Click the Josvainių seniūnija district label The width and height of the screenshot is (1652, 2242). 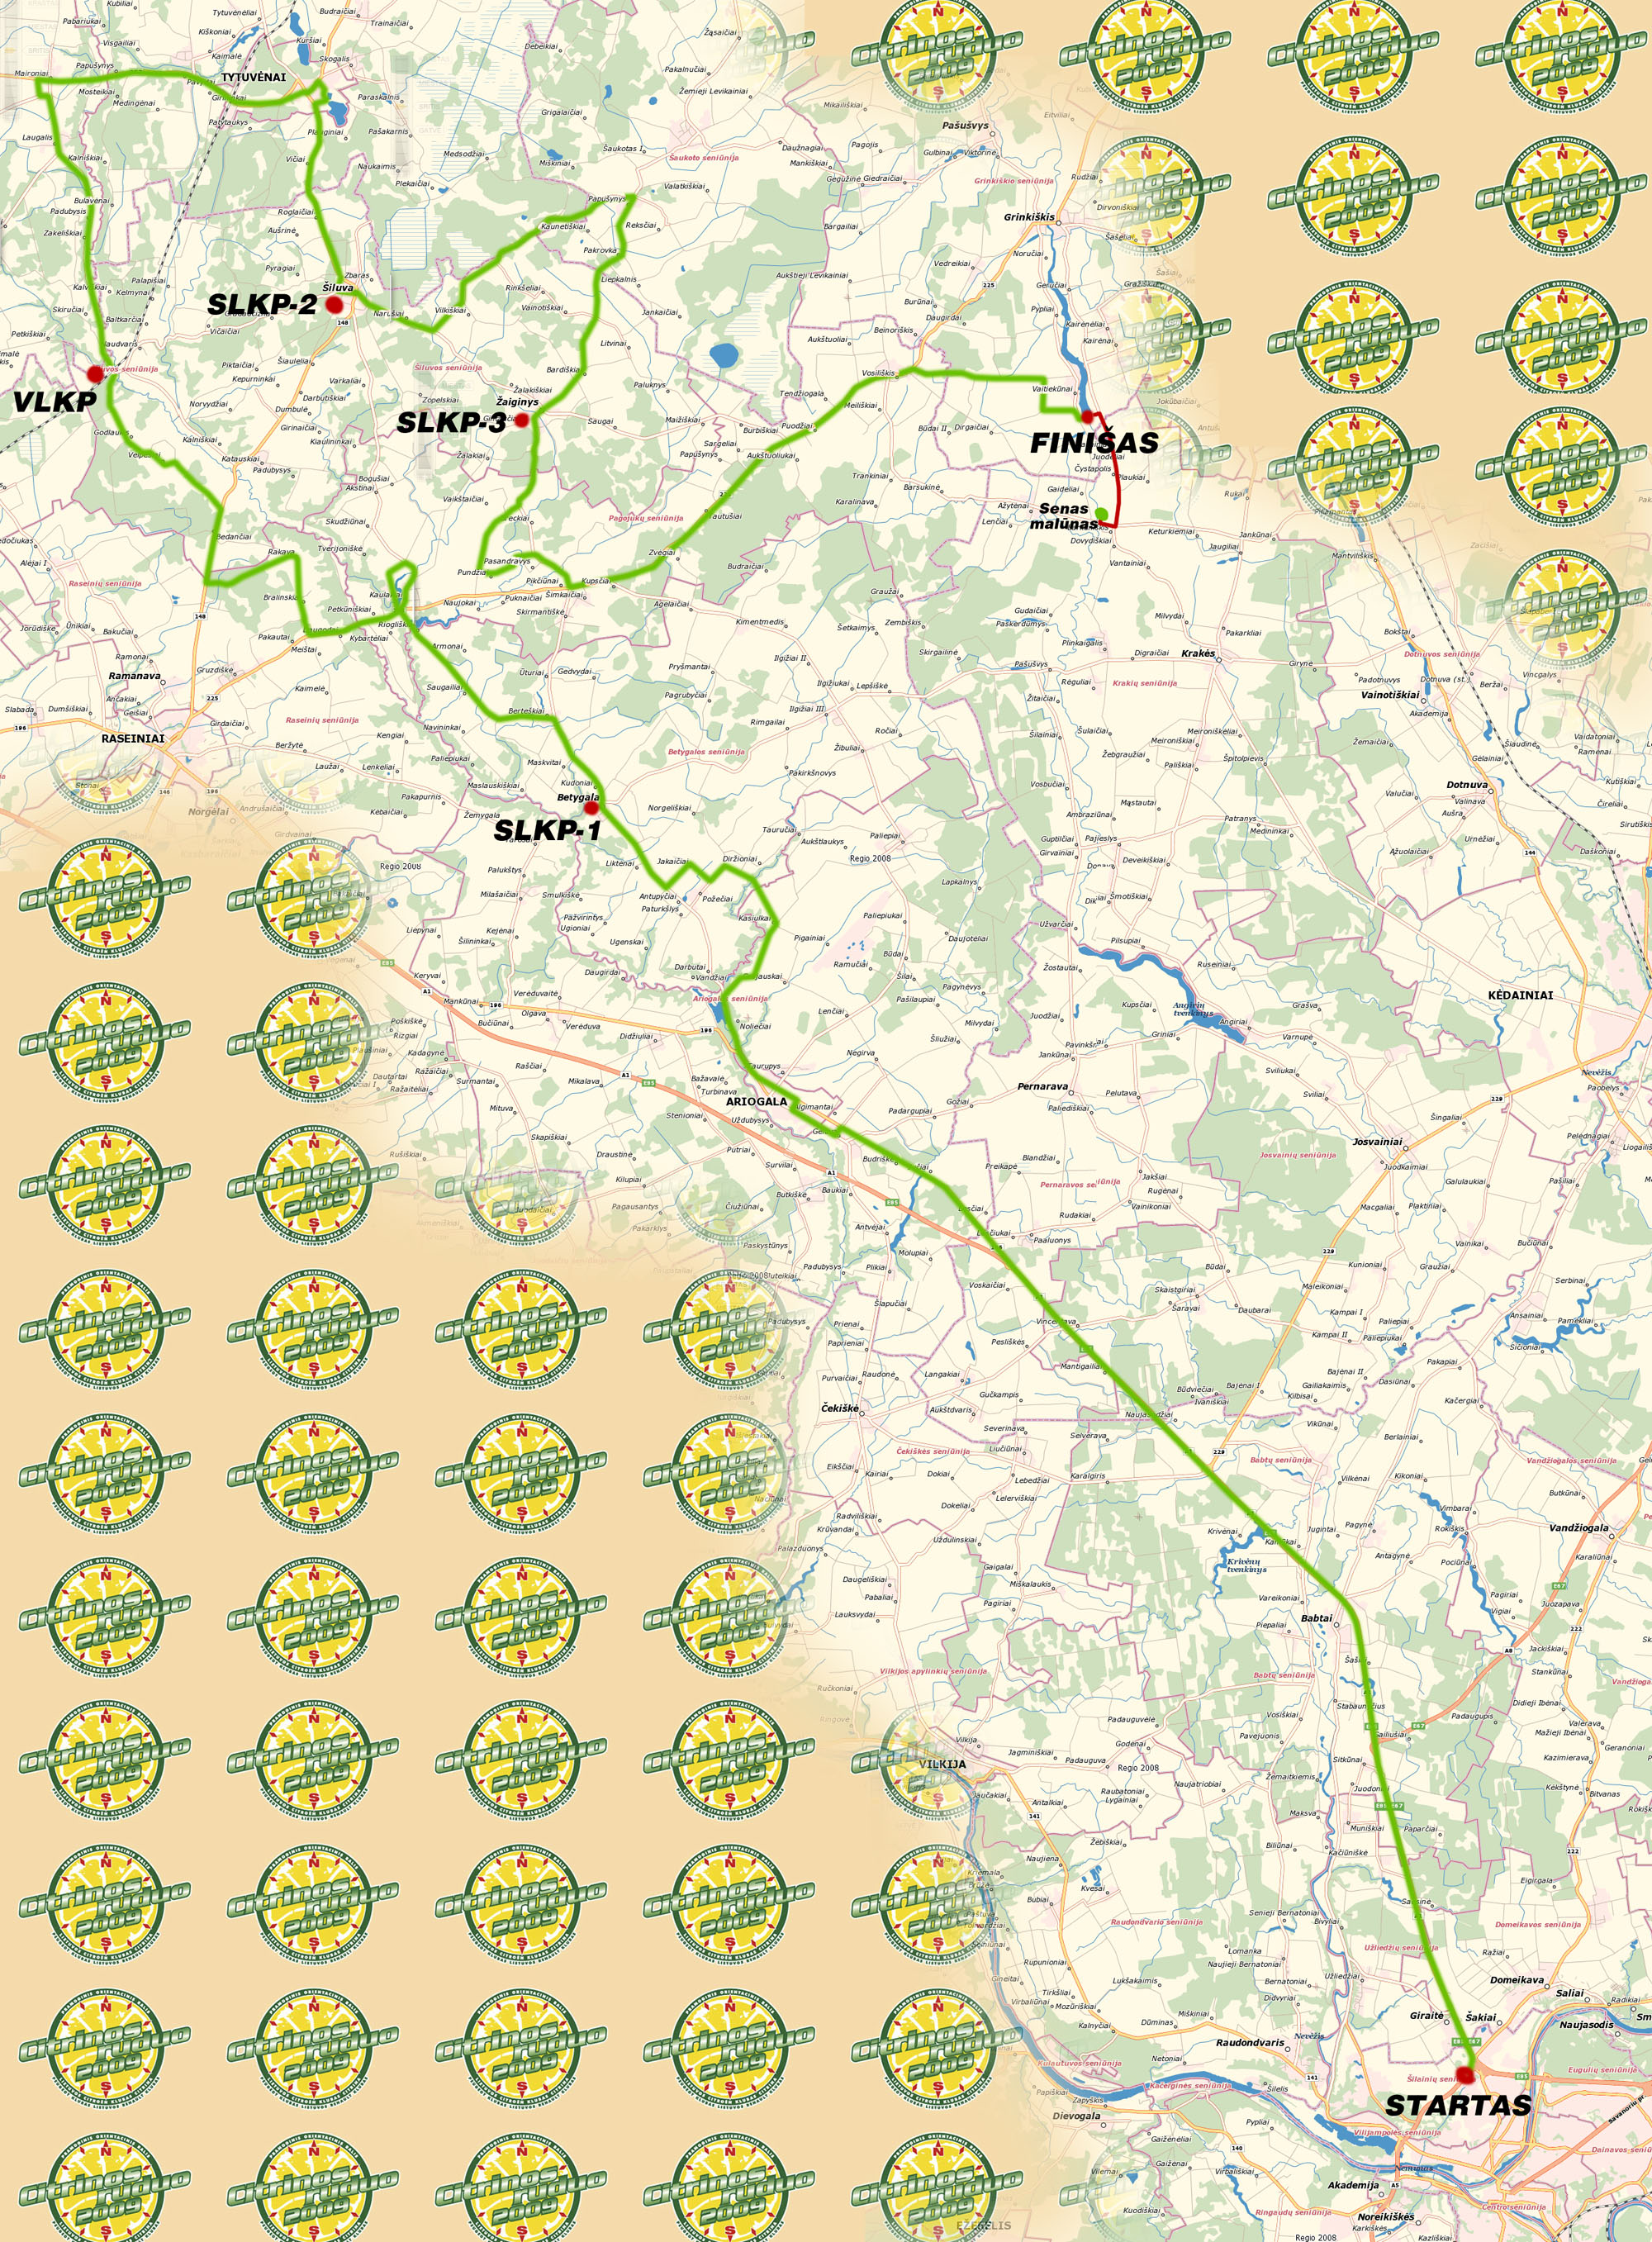[x=1297, y=1155]
